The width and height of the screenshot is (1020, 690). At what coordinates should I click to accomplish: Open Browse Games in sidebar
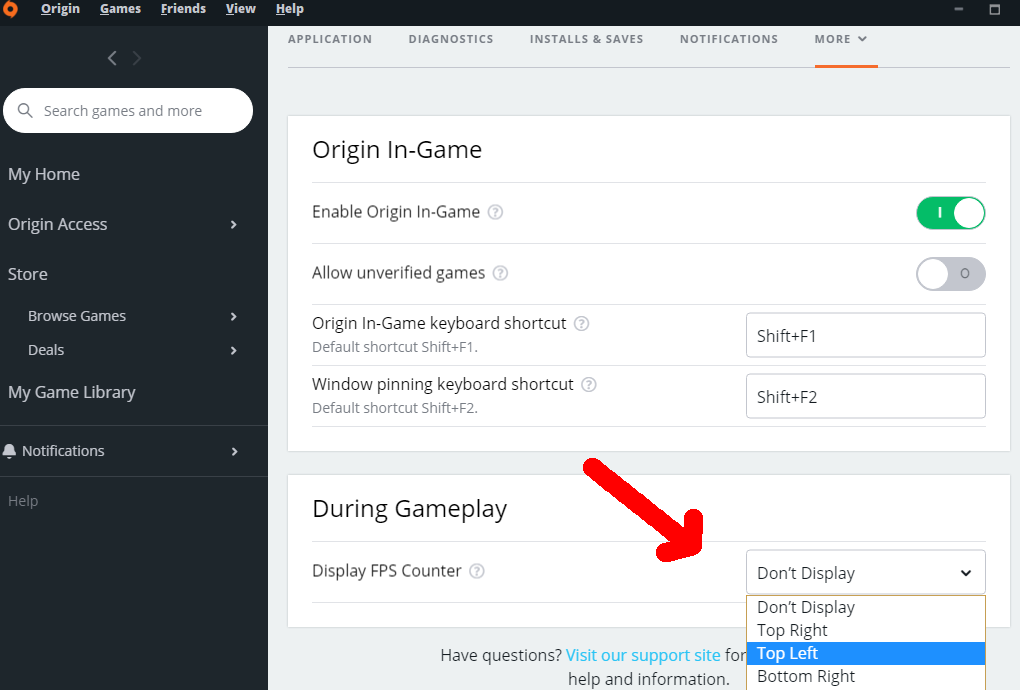point(77,316)
